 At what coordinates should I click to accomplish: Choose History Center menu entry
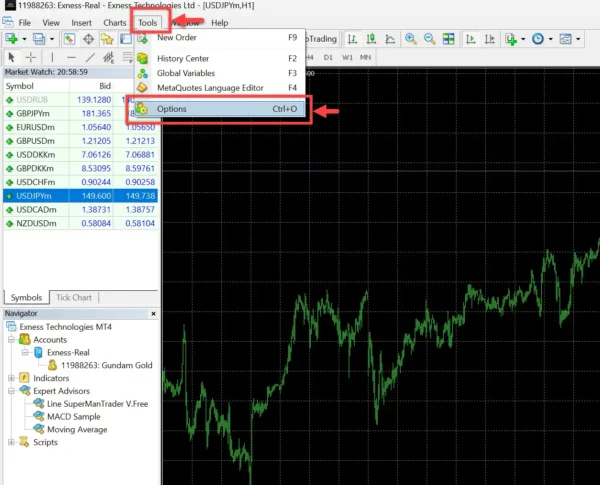[220, 59]
